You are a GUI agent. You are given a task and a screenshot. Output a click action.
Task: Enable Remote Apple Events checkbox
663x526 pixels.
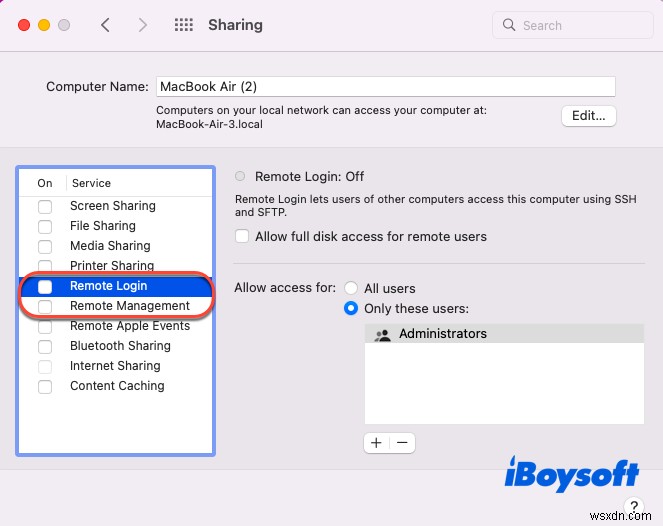click(45, 327)
